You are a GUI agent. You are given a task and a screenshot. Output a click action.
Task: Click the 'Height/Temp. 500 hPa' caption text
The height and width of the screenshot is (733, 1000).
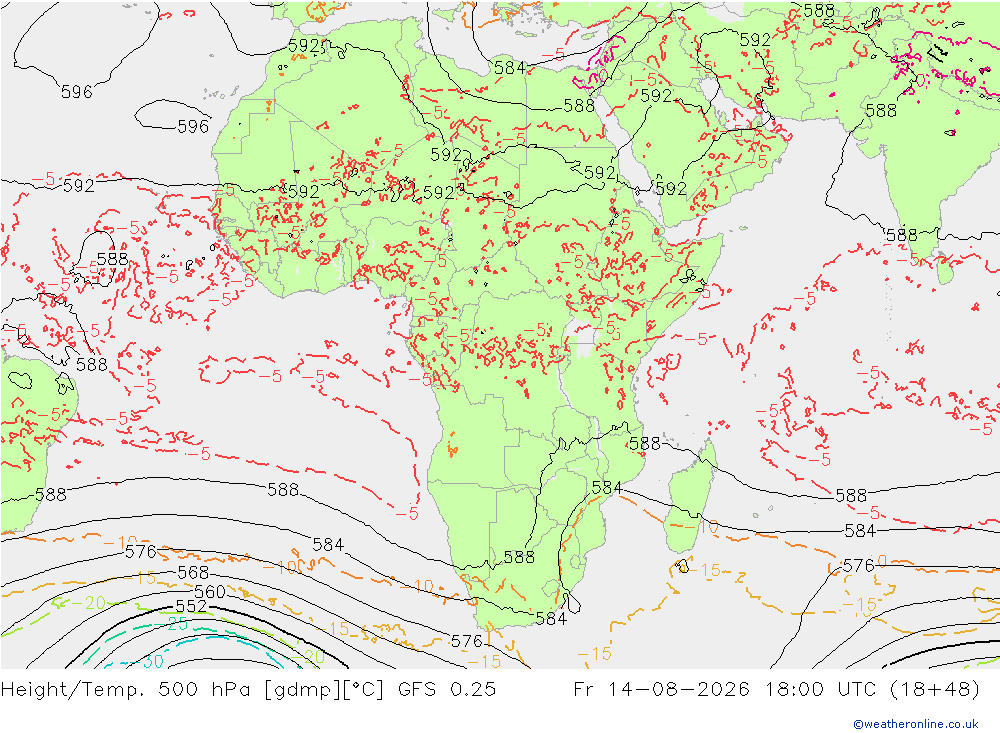tap(128, 689)
